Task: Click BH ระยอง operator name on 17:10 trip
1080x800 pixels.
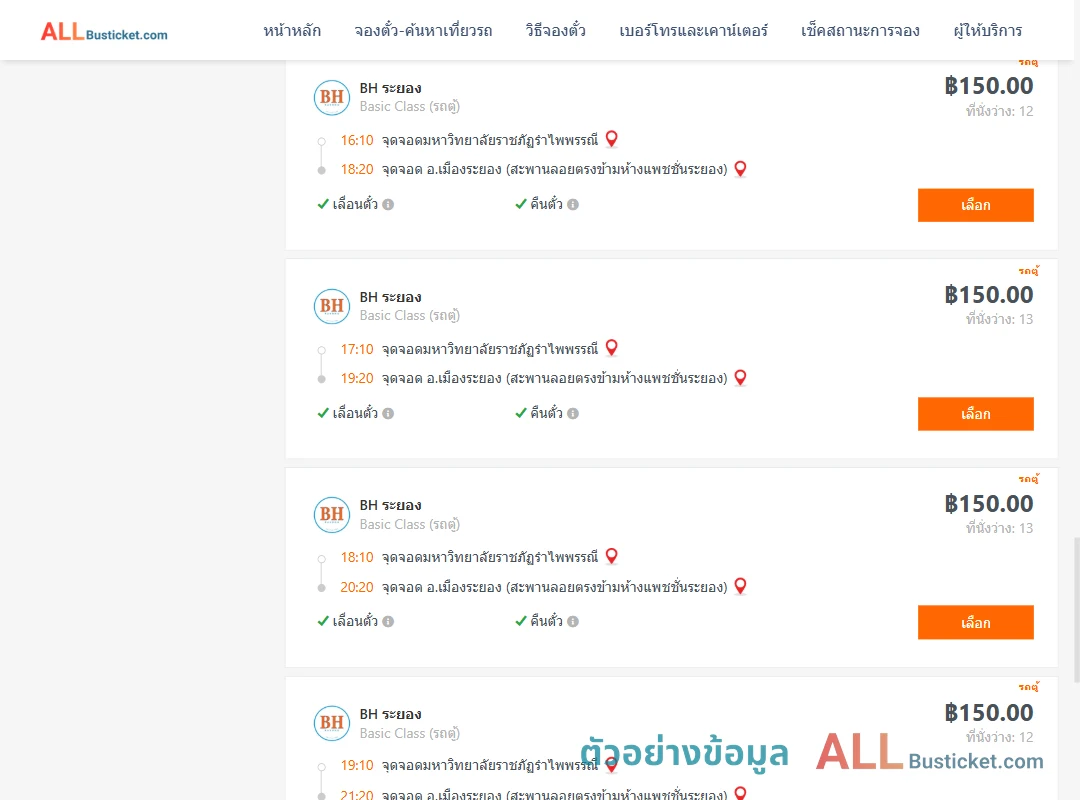Action: tap(390, 297)
